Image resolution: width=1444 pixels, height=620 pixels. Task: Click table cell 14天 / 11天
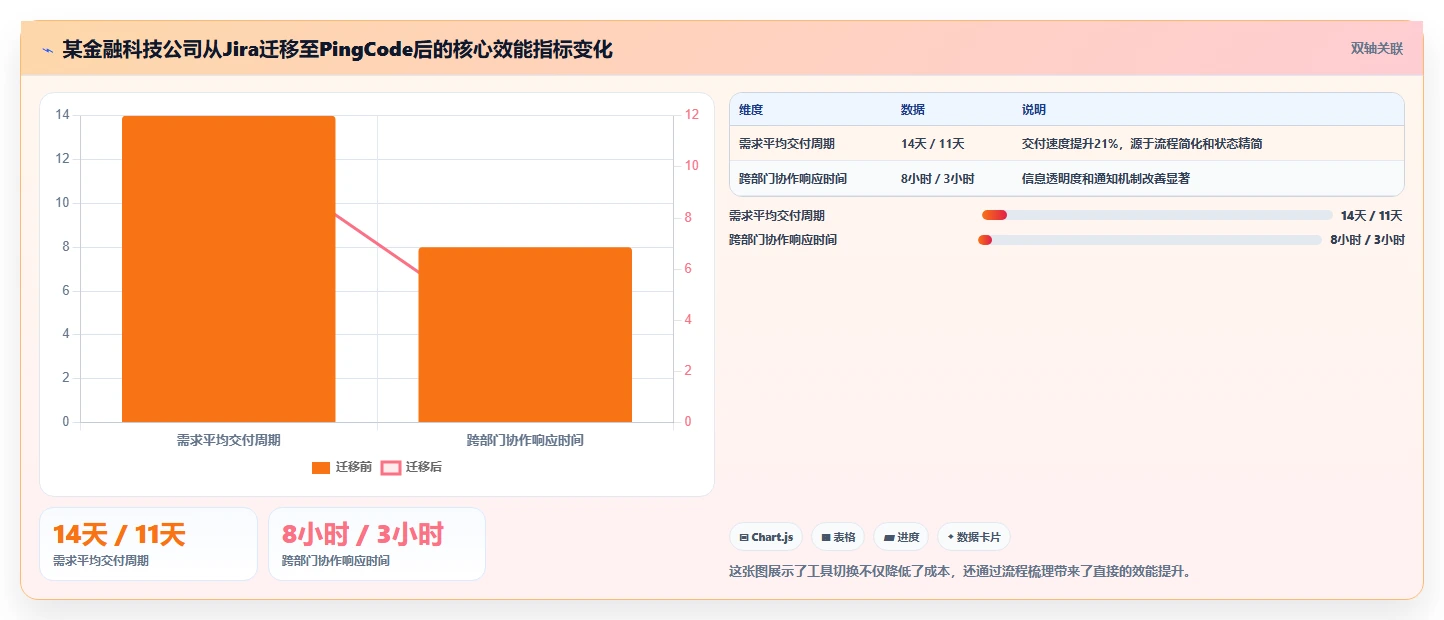point(933,144)
